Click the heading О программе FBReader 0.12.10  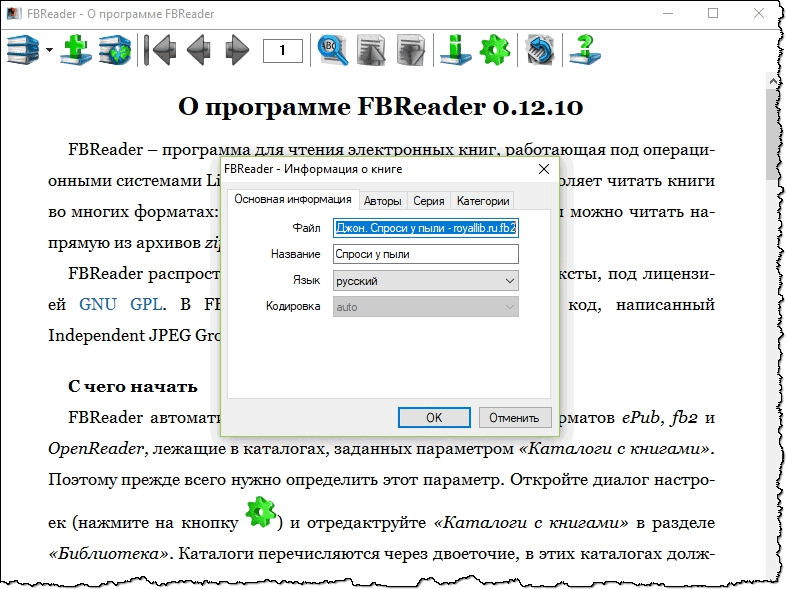pyautogui.click(x=380, y=107)
